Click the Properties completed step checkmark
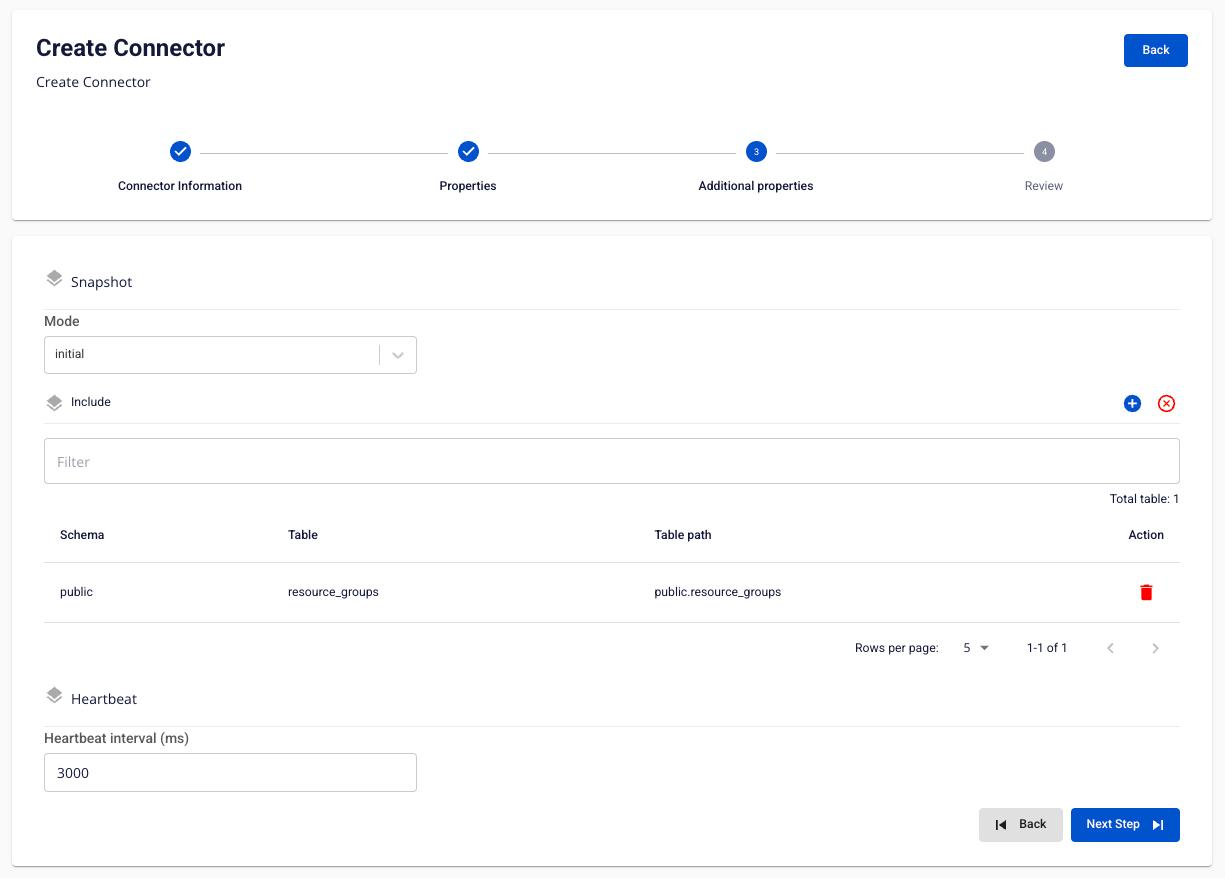1225x878 pixels. point(468,152)
